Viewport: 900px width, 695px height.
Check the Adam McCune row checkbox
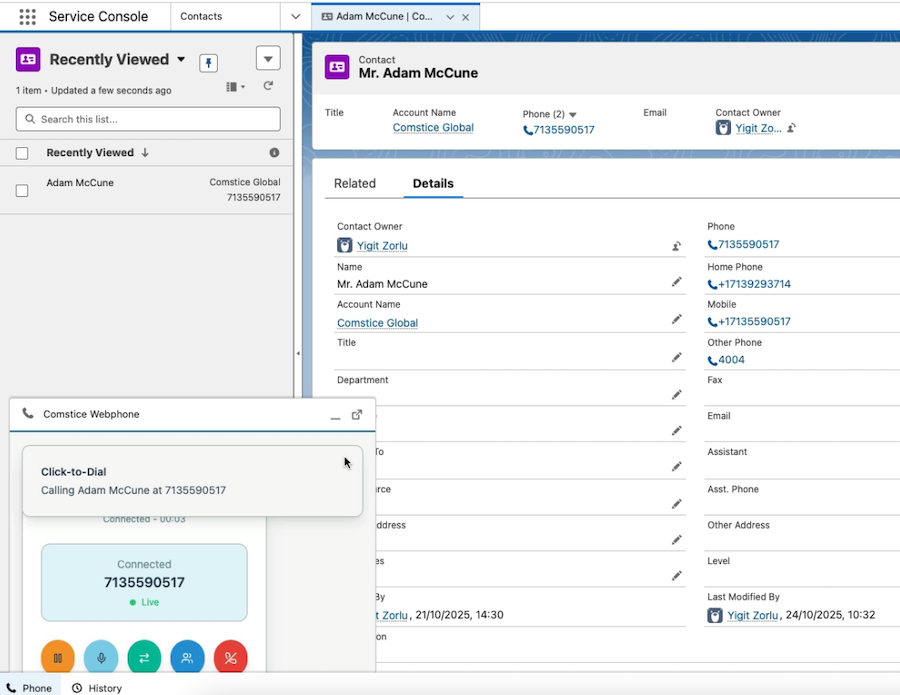click(22, 190)
